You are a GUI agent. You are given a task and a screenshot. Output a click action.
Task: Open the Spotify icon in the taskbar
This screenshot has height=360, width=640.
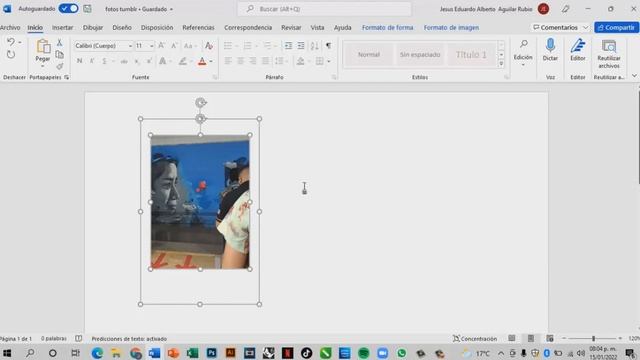point(363,353)
